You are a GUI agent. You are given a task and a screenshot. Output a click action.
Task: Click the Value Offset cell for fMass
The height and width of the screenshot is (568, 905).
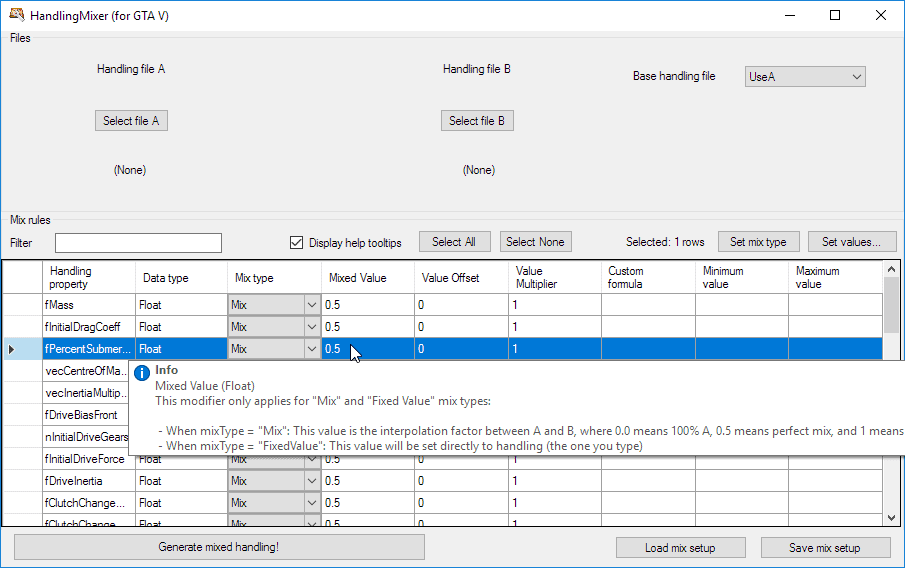click(461, 305)
